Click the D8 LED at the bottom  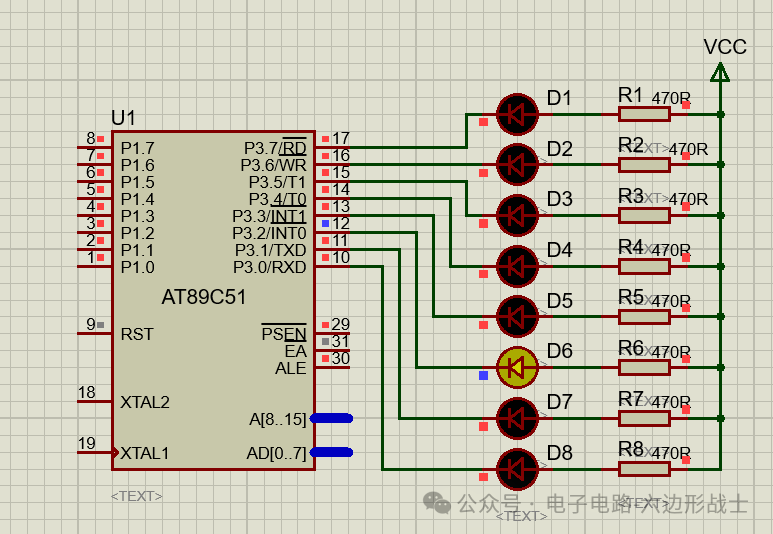[517, 469]
